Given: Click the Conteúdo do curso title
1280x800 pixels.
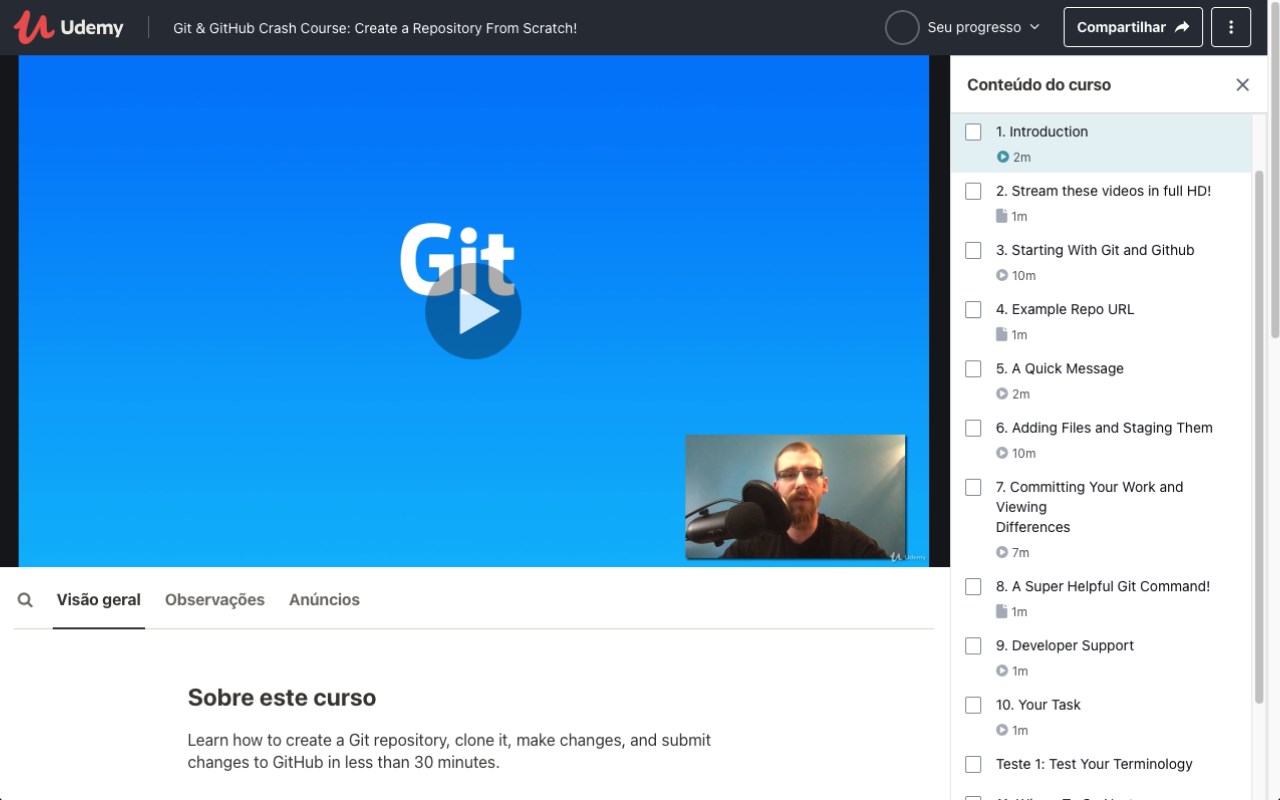Looking at the screenshot, I should (1039, 85).
